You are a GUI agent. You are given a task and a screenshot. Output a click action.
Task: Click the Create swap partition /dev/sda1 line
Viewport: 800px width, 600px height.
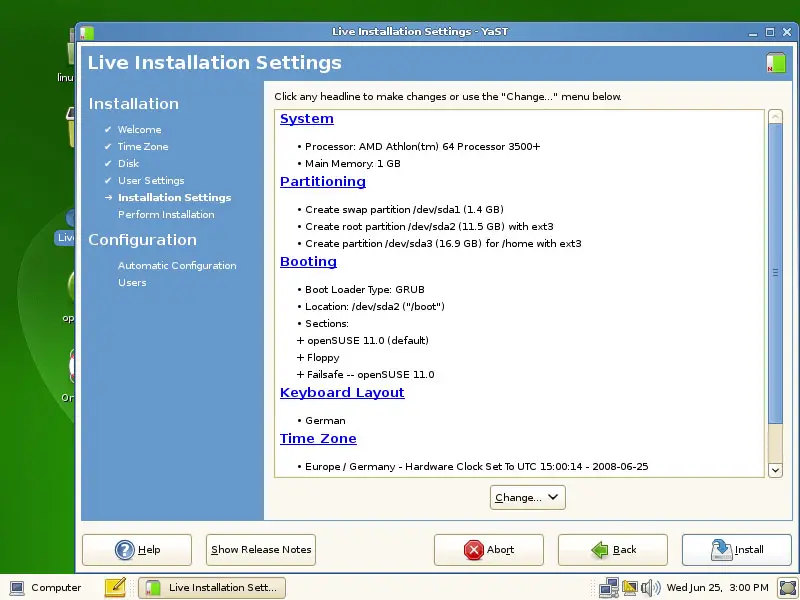tap(404, 210)
